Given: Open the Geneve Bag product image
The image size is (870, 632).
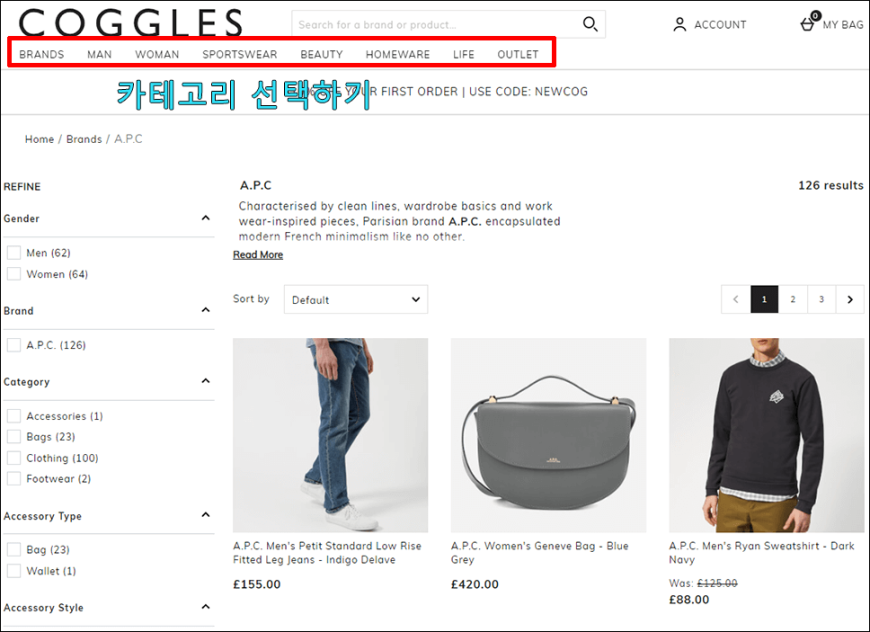Looking at the screenshot, I should 549,436.
